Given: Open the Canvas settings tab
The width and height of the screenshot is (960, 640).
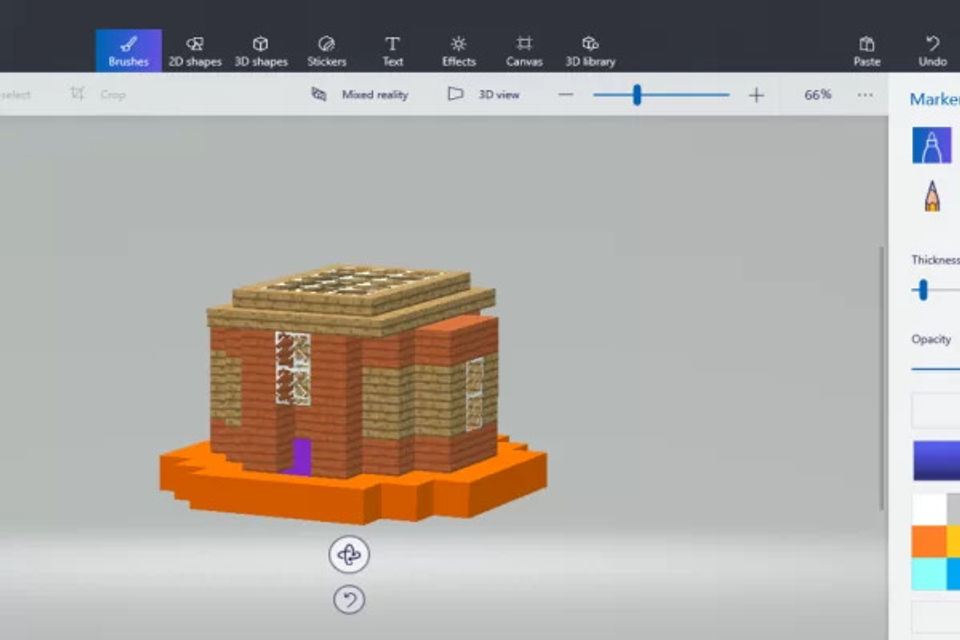Looking at the screenshot, I should pyautogui.click(x=524, y=51).
